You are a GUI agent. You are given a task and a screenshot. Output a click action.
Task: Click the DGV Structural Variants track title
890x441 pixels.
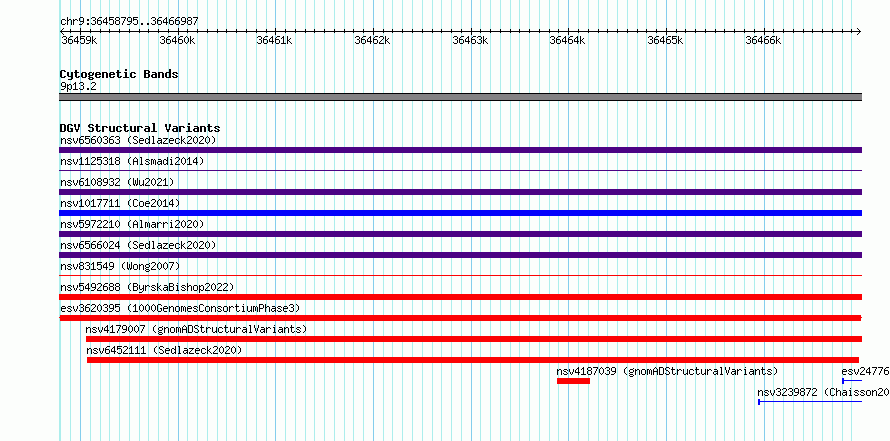coord(140,128)
